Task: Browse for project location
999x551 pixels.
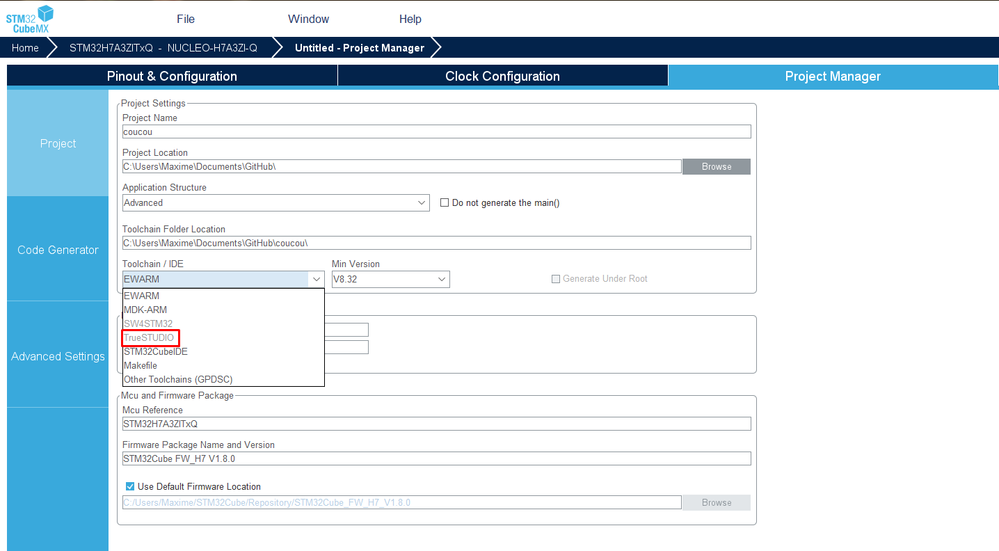Action: (716, 166)
